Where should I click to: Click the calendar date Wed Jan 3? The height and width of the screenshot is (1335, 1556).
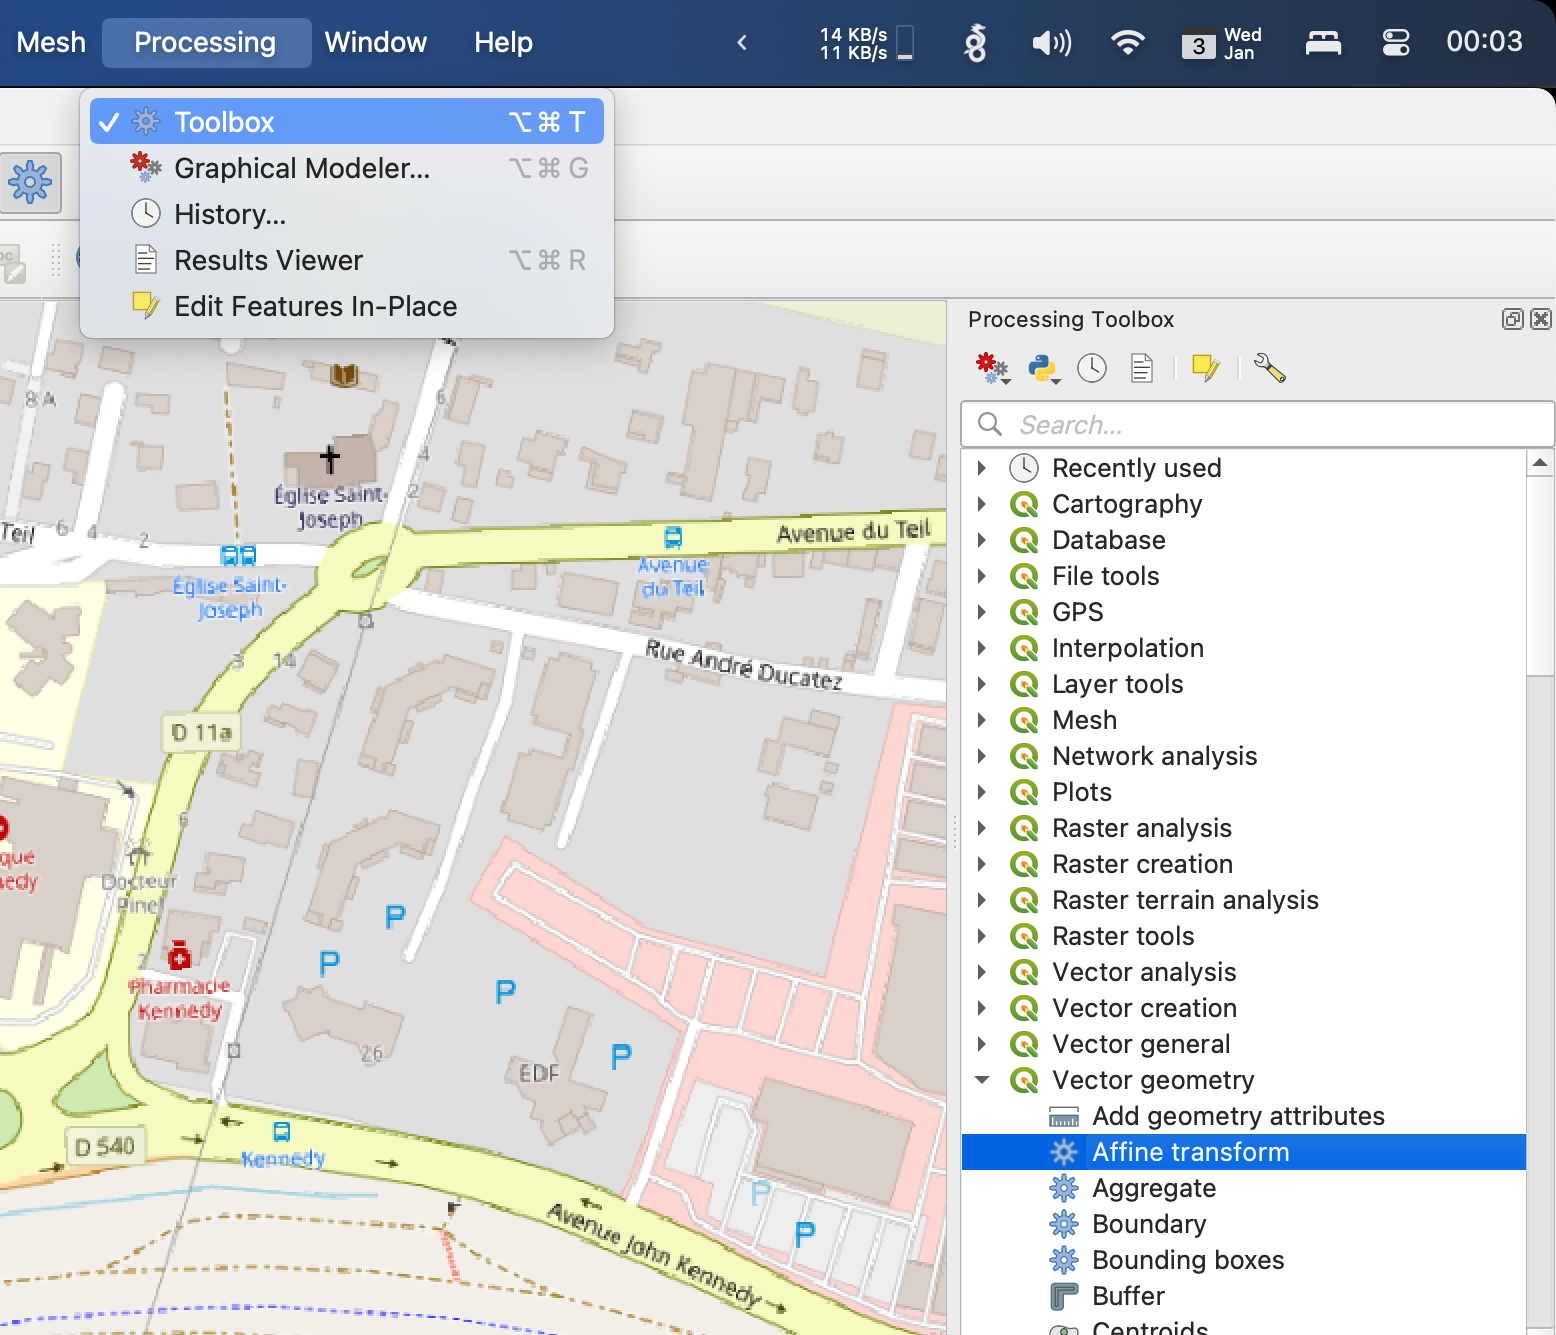(x=1221, y=43)
